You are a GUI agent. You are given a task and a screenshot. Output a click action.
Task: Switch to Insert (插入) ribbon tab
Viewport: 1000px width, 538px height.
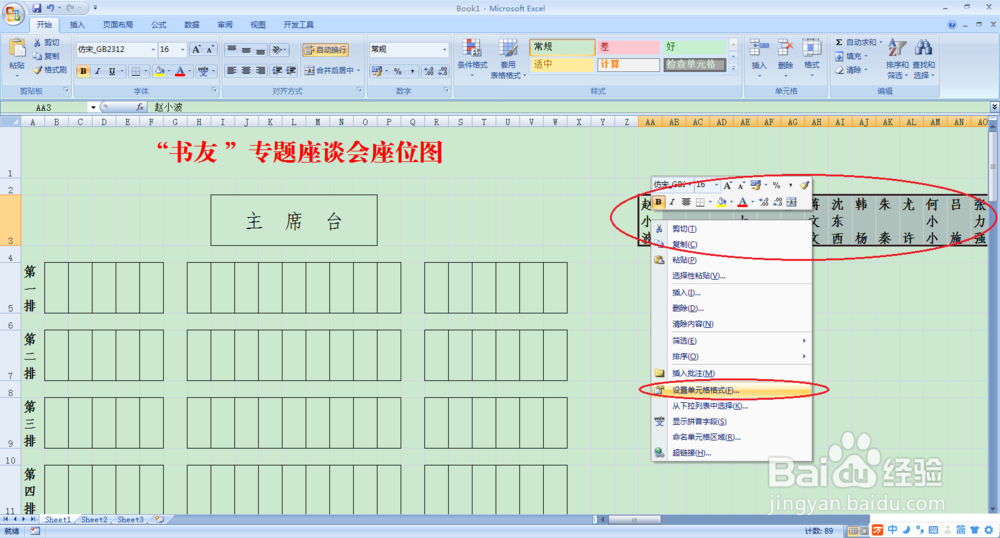pyautogui.click(x=77, y=25)
